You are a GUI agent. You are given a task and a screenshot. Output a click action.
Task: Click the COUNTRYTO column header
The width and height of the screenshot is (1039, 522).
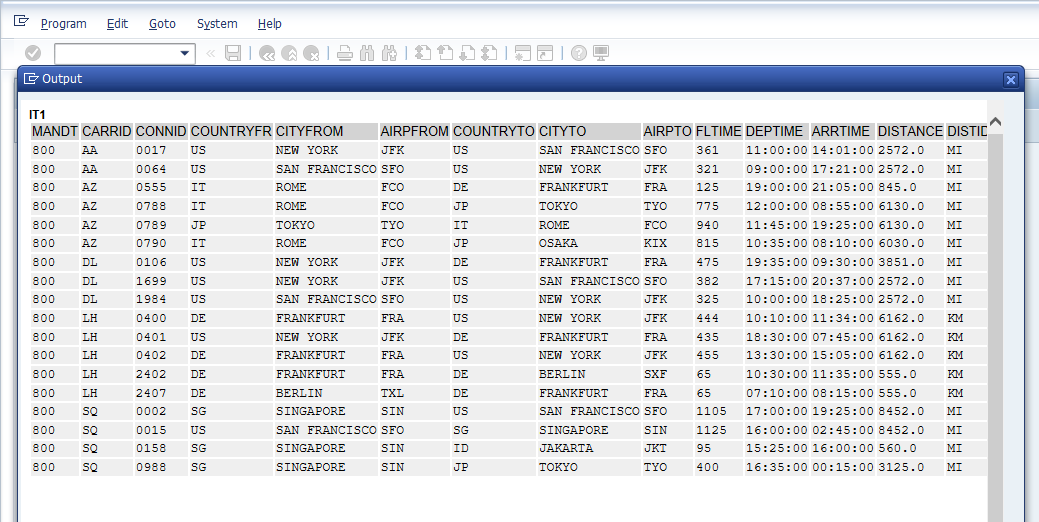pyautogui.click(x=494, y=131)
